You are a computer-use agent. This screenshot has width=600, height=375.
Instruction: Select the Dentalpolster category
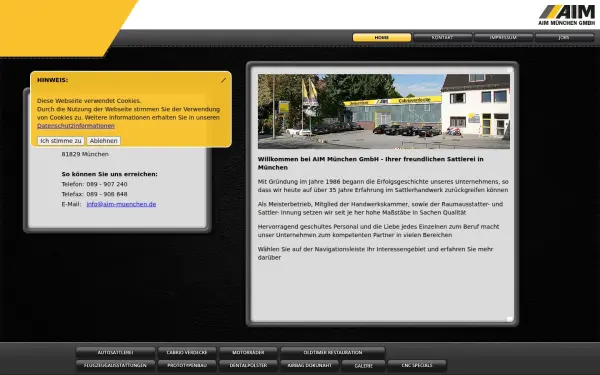click(248, 365)
